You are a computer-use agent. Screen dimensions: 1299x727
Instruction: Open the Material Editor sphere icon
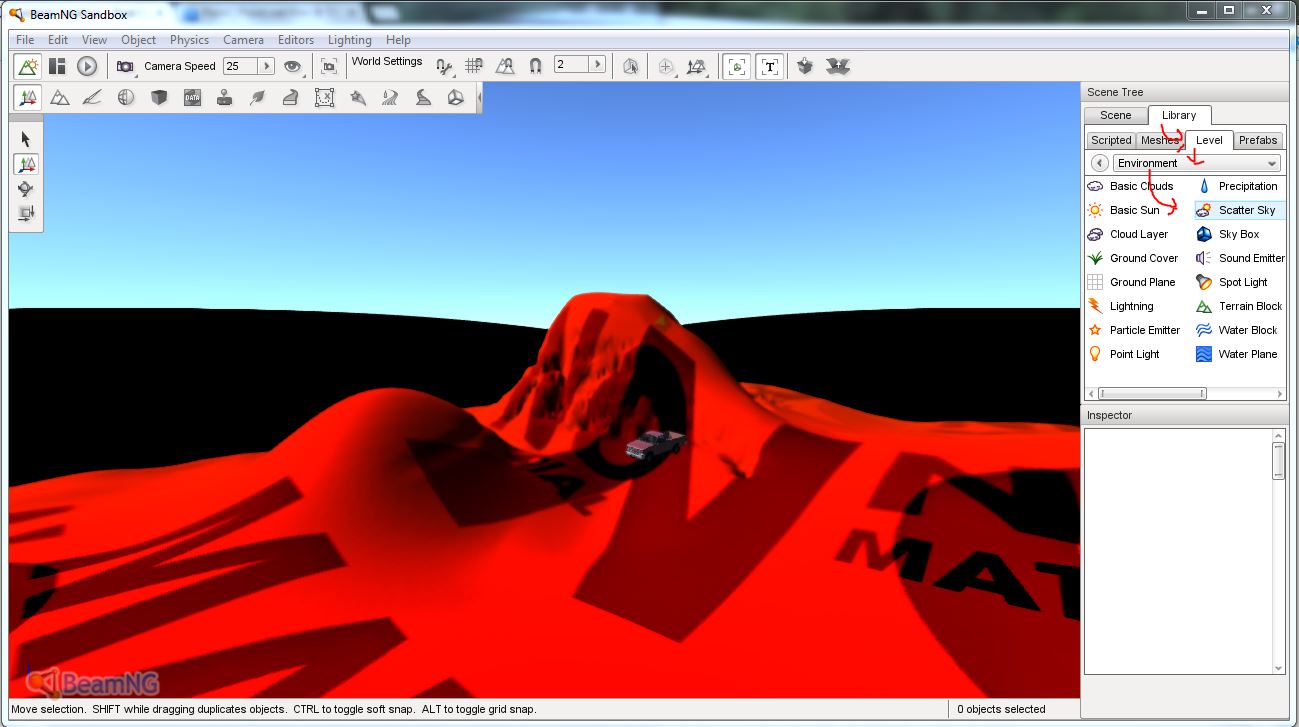[126, 97]
